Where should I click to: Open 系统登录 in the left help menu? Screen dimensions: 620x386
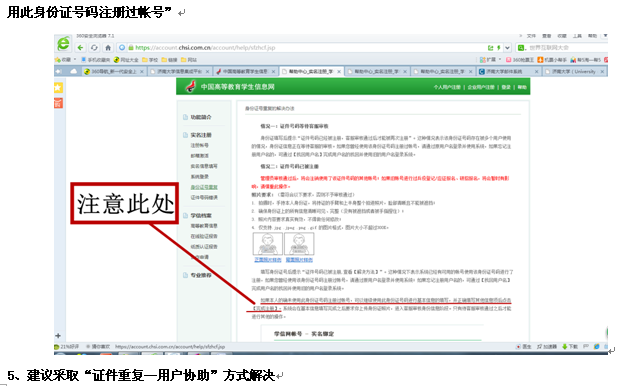[x=200, y=176]
